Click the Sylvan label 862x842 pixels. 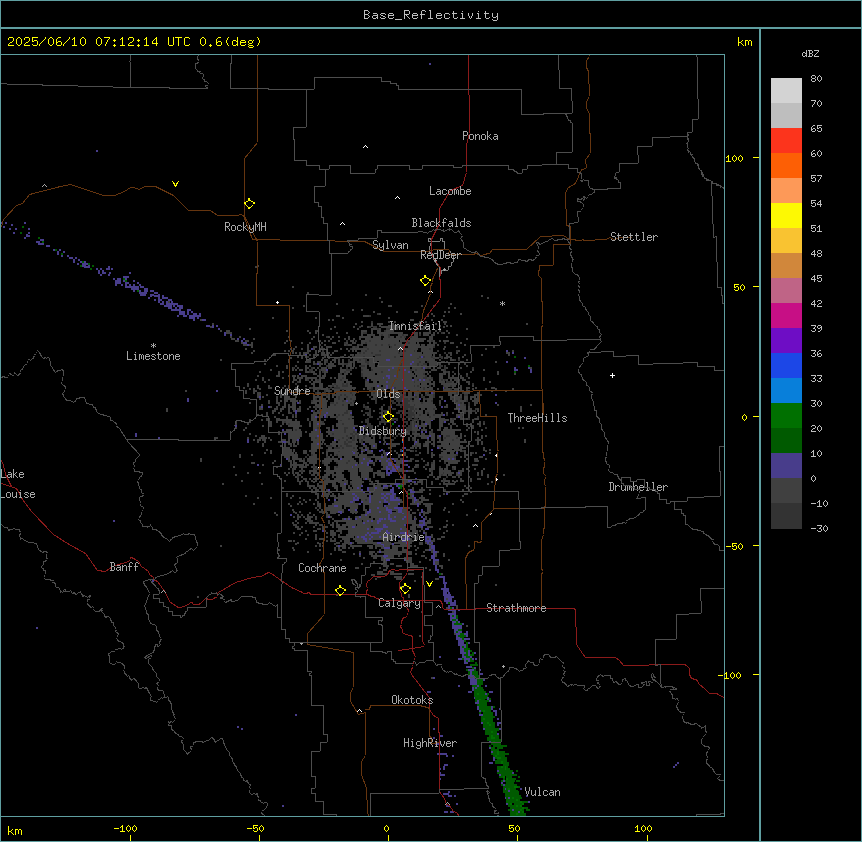390,245
